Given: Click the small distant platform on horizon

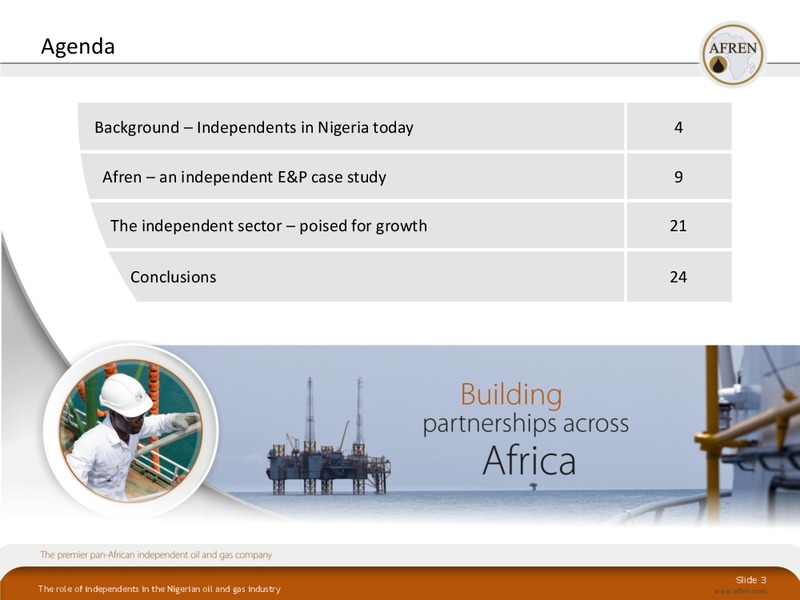Looking at the screenshot, I should point(533,486).
